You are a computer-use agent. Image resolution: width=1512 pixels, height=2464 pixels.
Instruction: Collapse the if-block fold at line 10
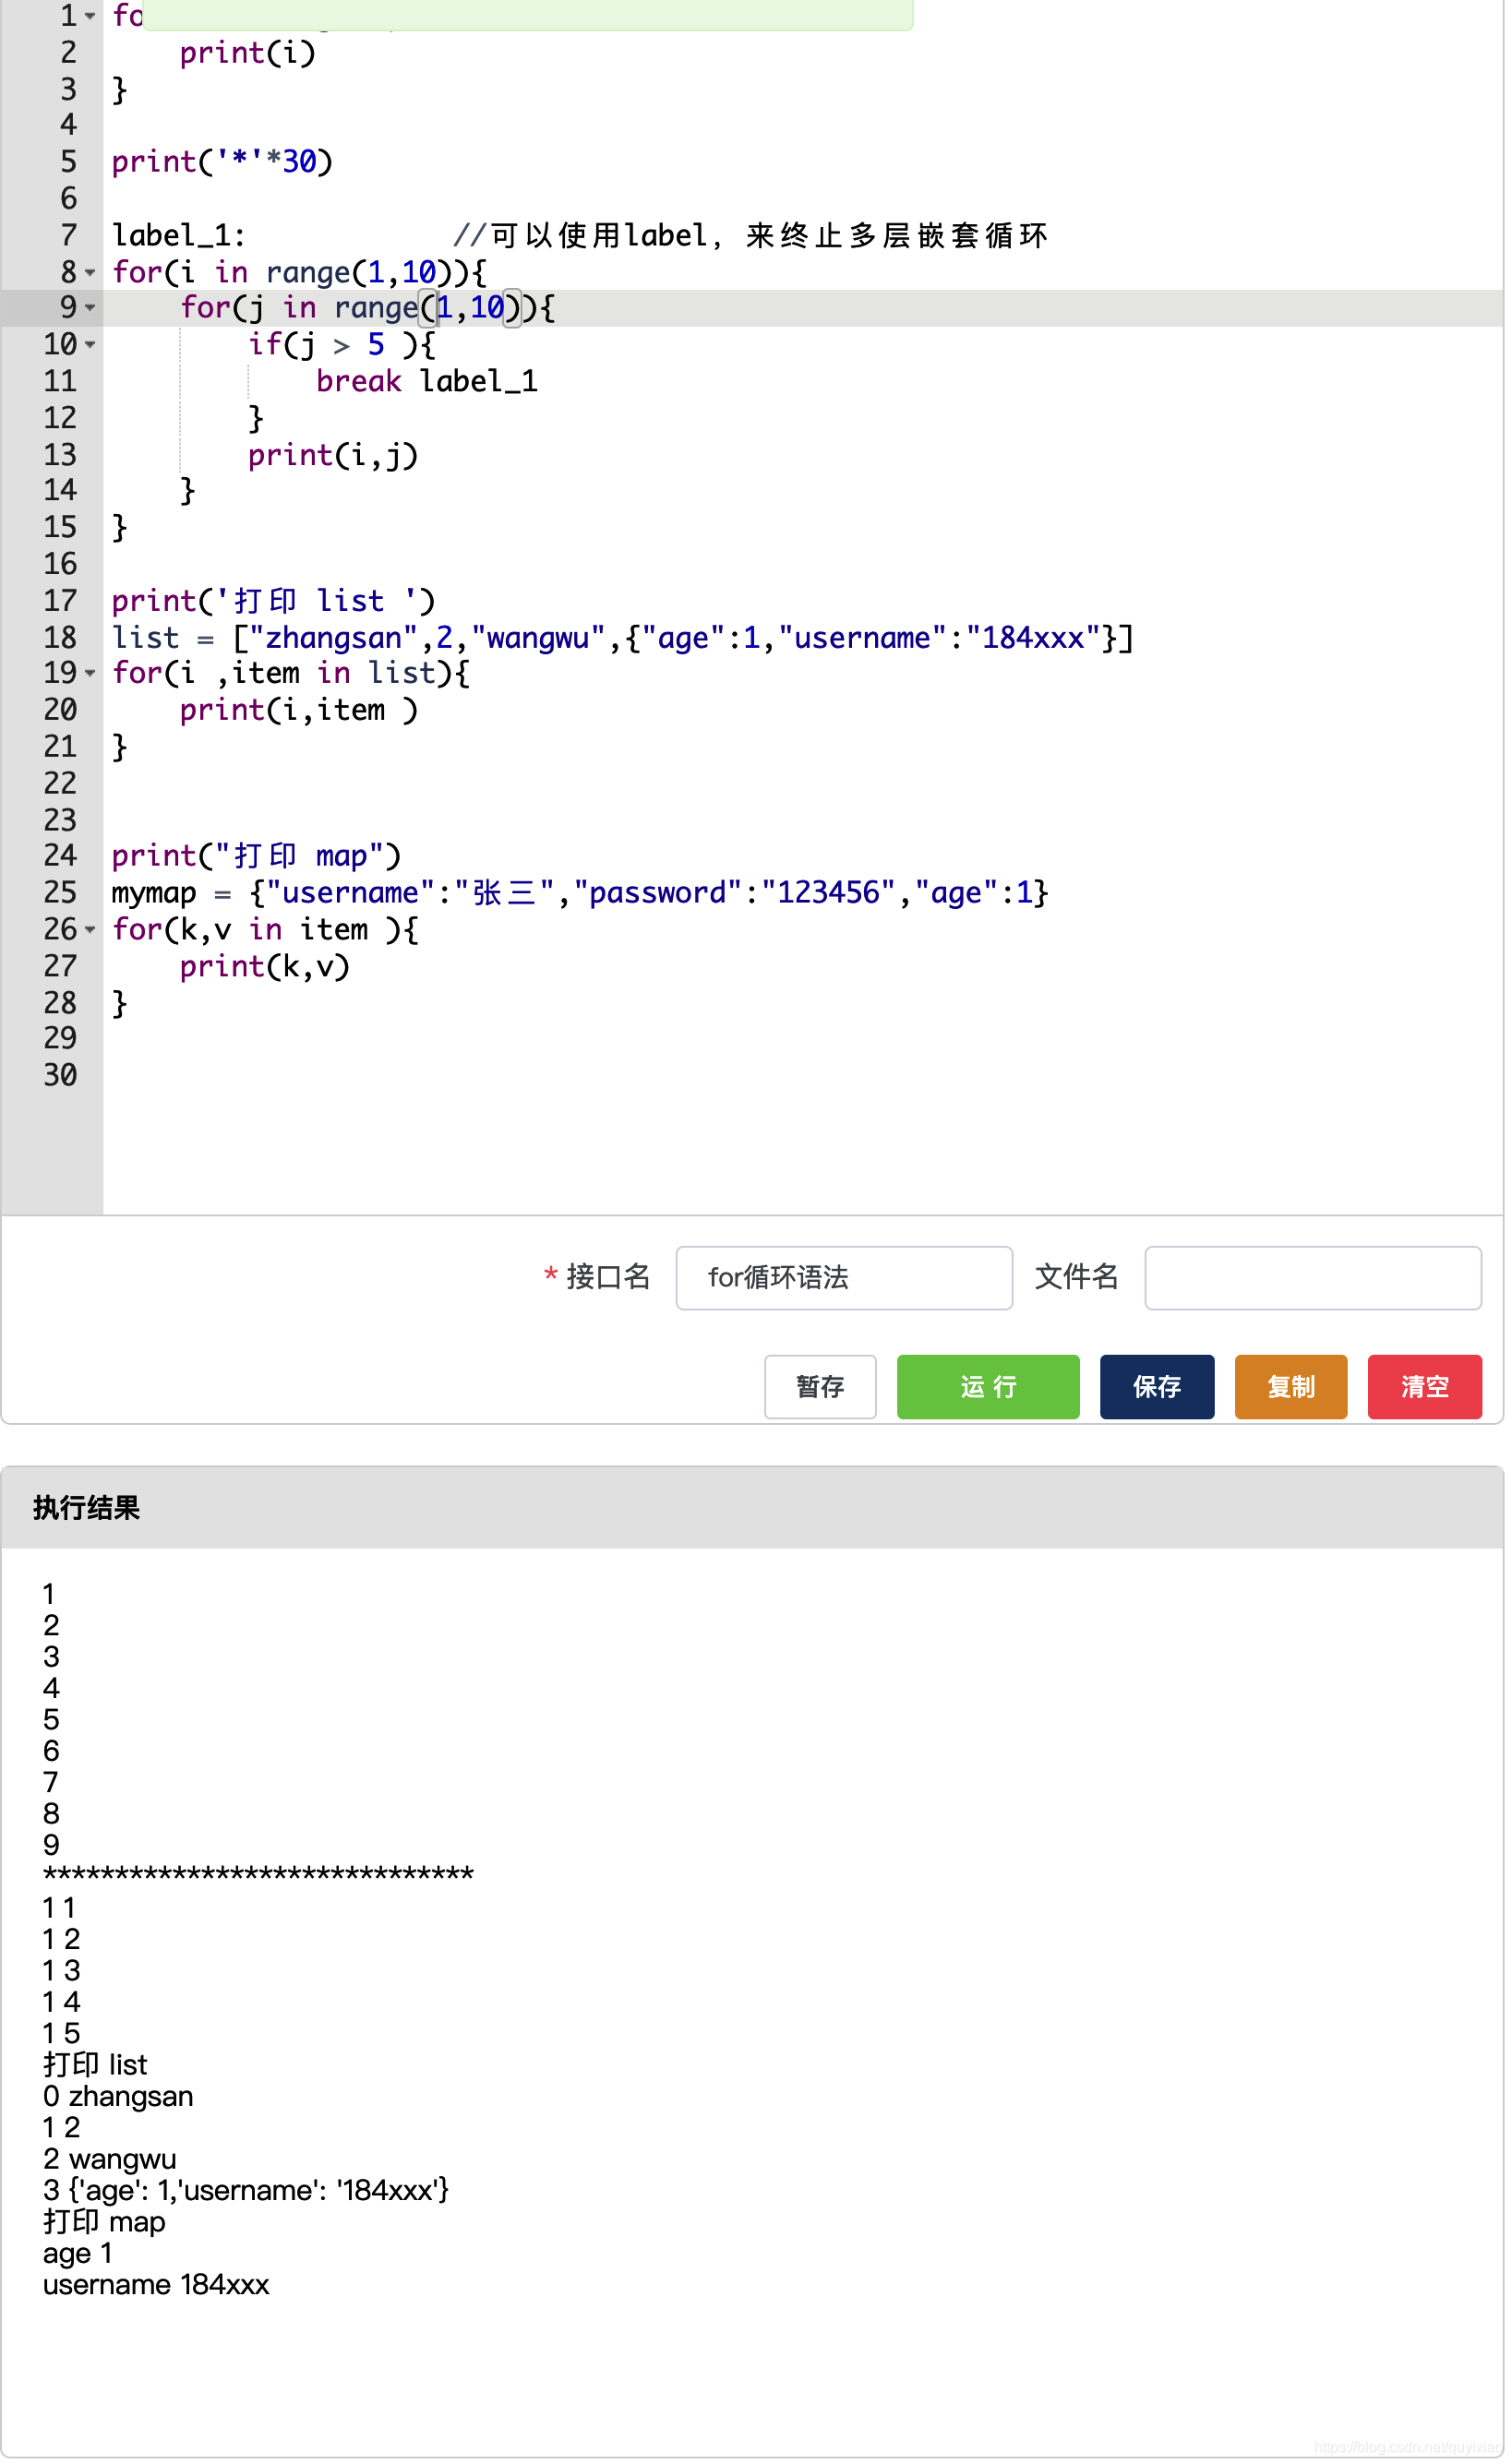click(90, 346)
